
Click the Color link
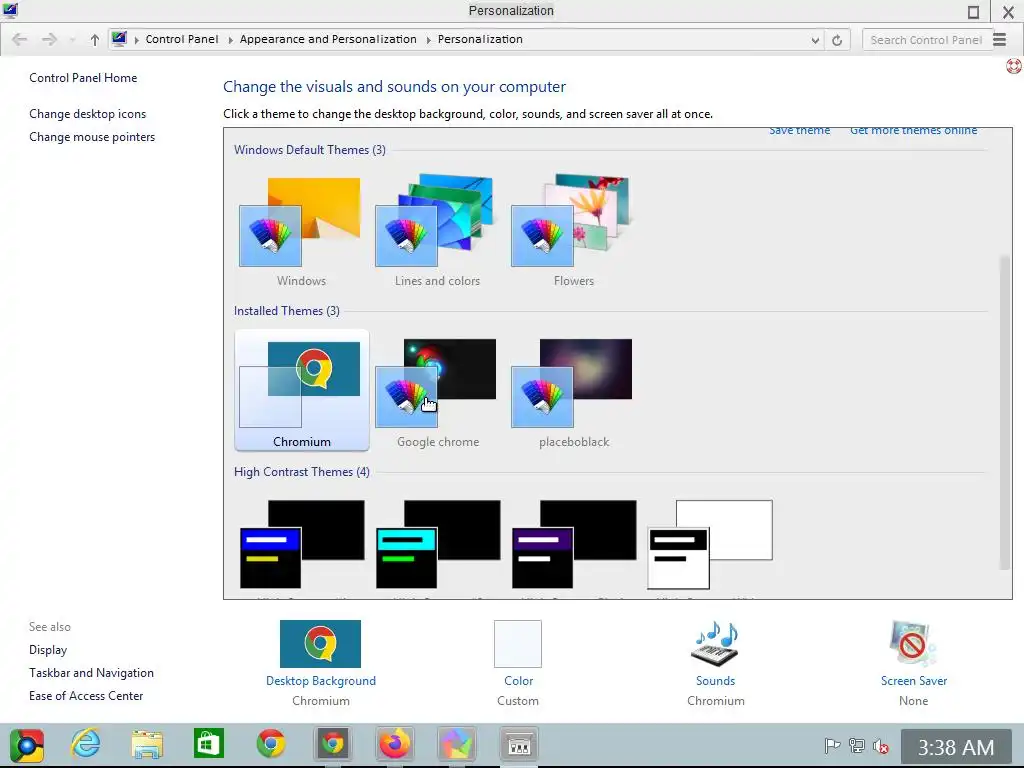[x=519, y=680]
